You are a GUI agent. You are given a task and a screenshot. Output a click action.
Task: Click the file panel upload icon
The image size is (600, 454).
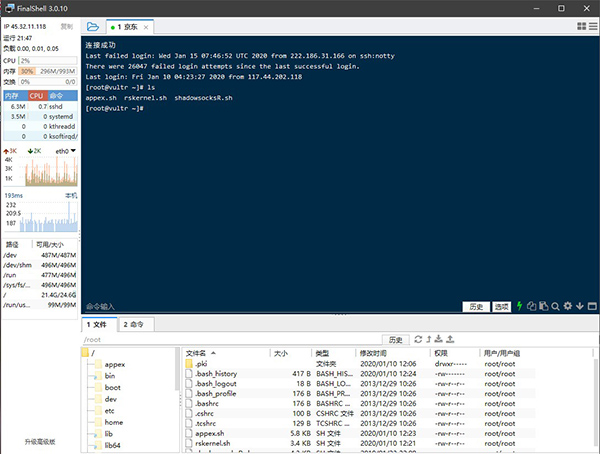(451, 340)
